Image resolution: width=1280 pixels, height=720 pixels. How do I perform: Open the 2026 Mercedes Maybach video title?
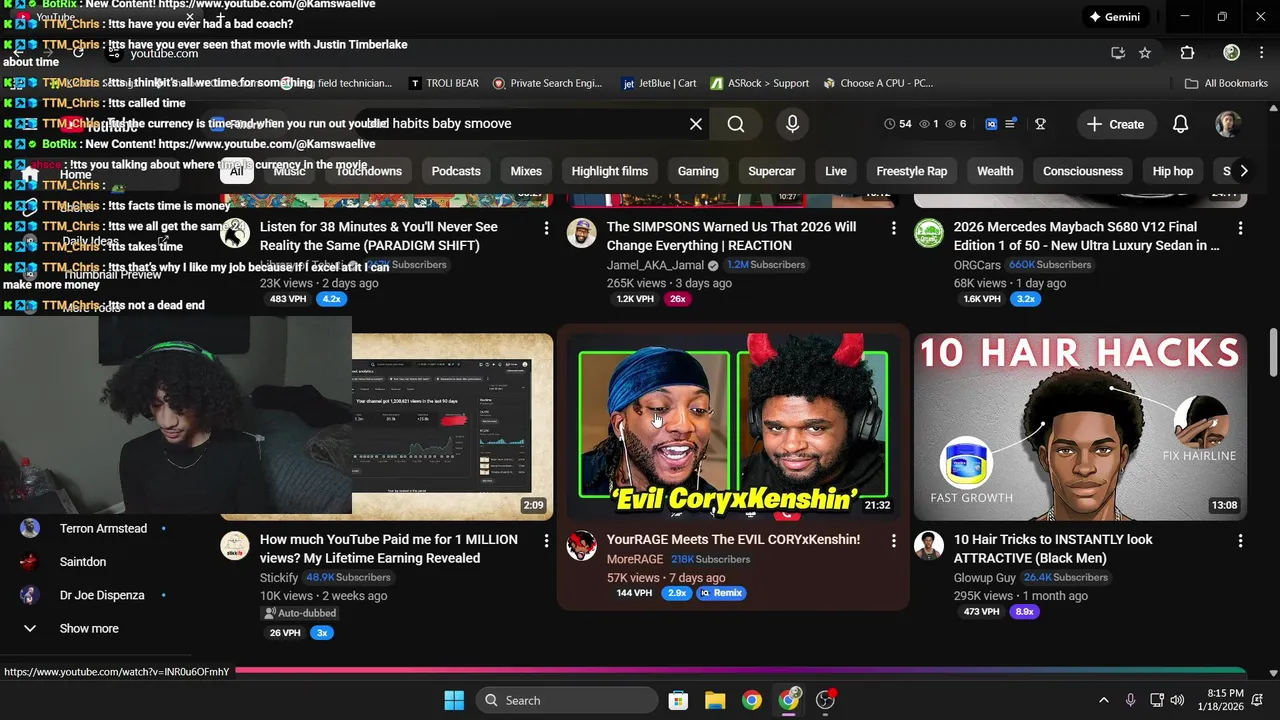tap(1087, 236)
